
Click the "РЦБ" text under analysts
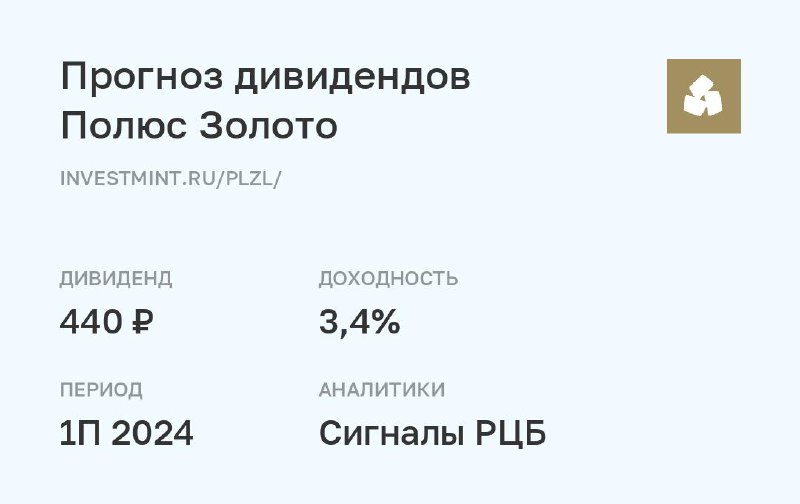(509, 434)
